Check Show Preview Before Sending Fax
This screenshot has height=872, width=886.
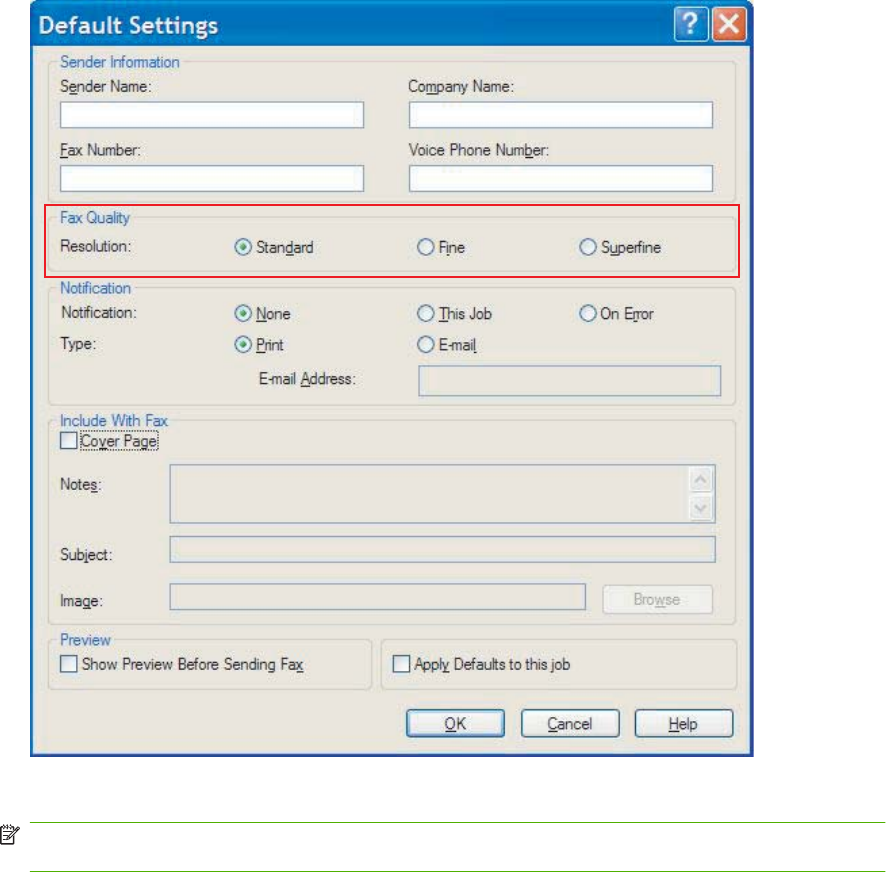pos(68,664)
